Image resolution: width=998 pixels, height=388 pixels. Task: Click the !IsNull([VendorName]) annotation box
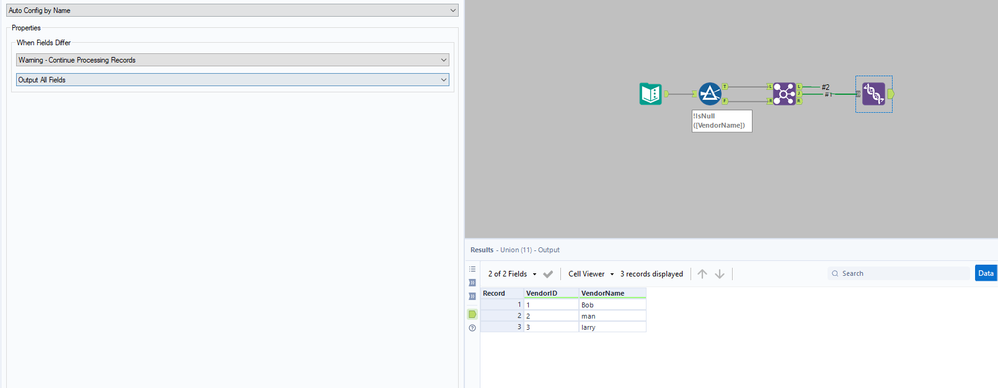click(x=722, y=121)
